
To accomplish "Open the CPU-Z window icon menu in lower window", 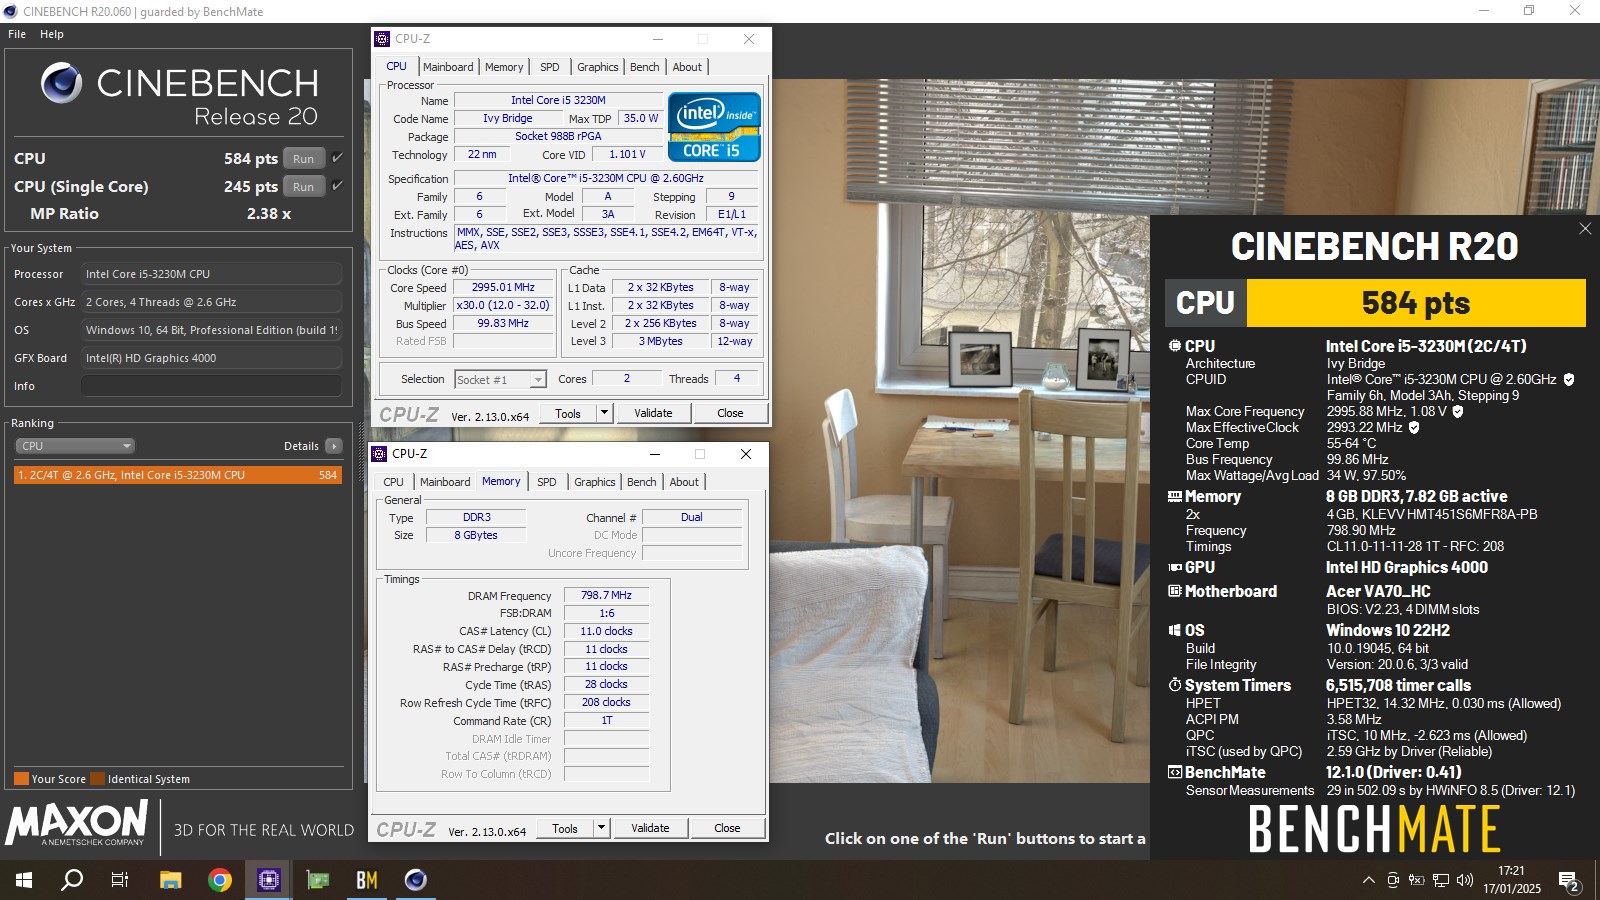I will coord(379,454).
